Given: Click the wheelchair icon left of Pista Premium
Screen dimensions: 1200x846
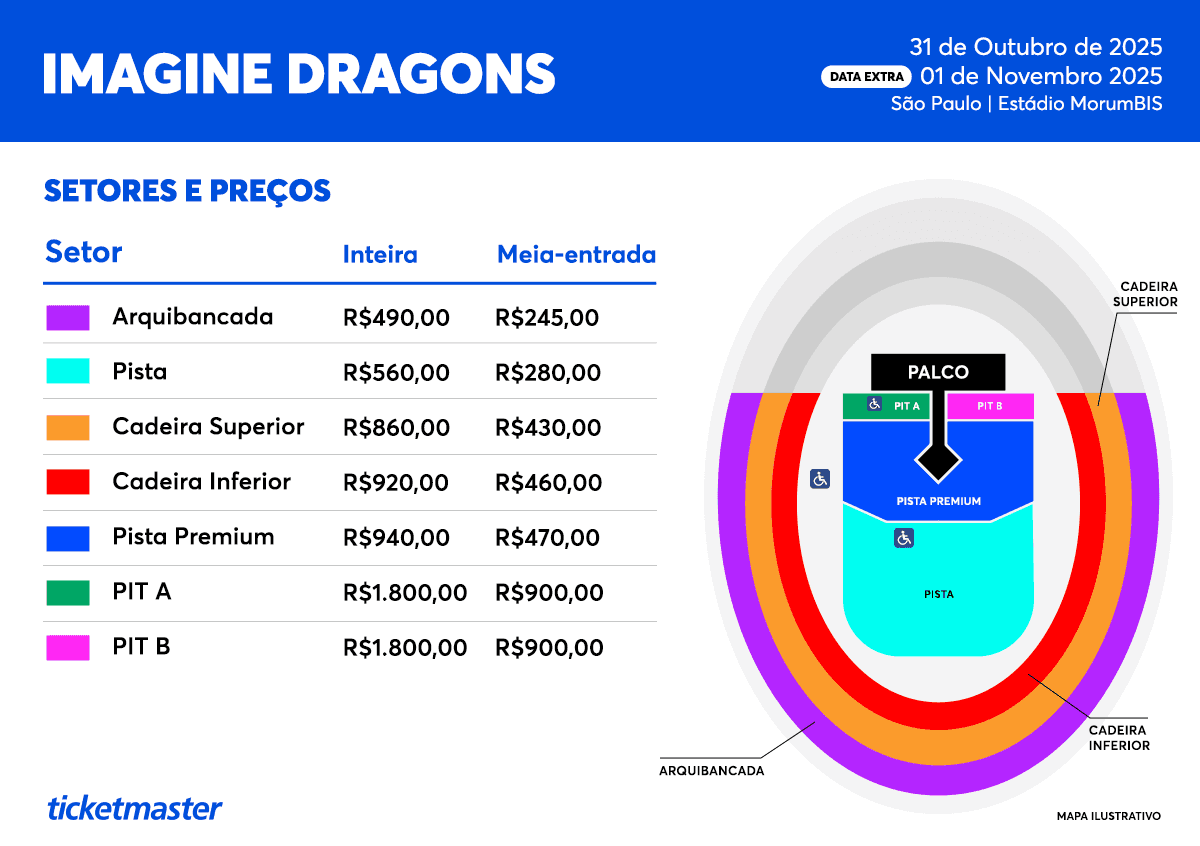Looking at the screenshot, I should click(x=820, y=479).
